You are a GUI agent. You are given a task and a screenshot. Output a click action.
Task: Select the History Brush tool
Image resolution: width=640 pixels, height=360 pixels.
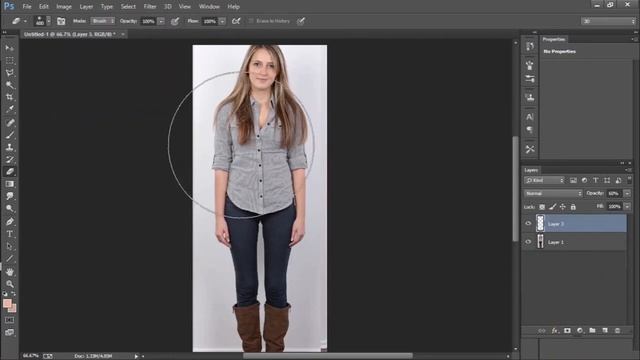pos(9,160)
